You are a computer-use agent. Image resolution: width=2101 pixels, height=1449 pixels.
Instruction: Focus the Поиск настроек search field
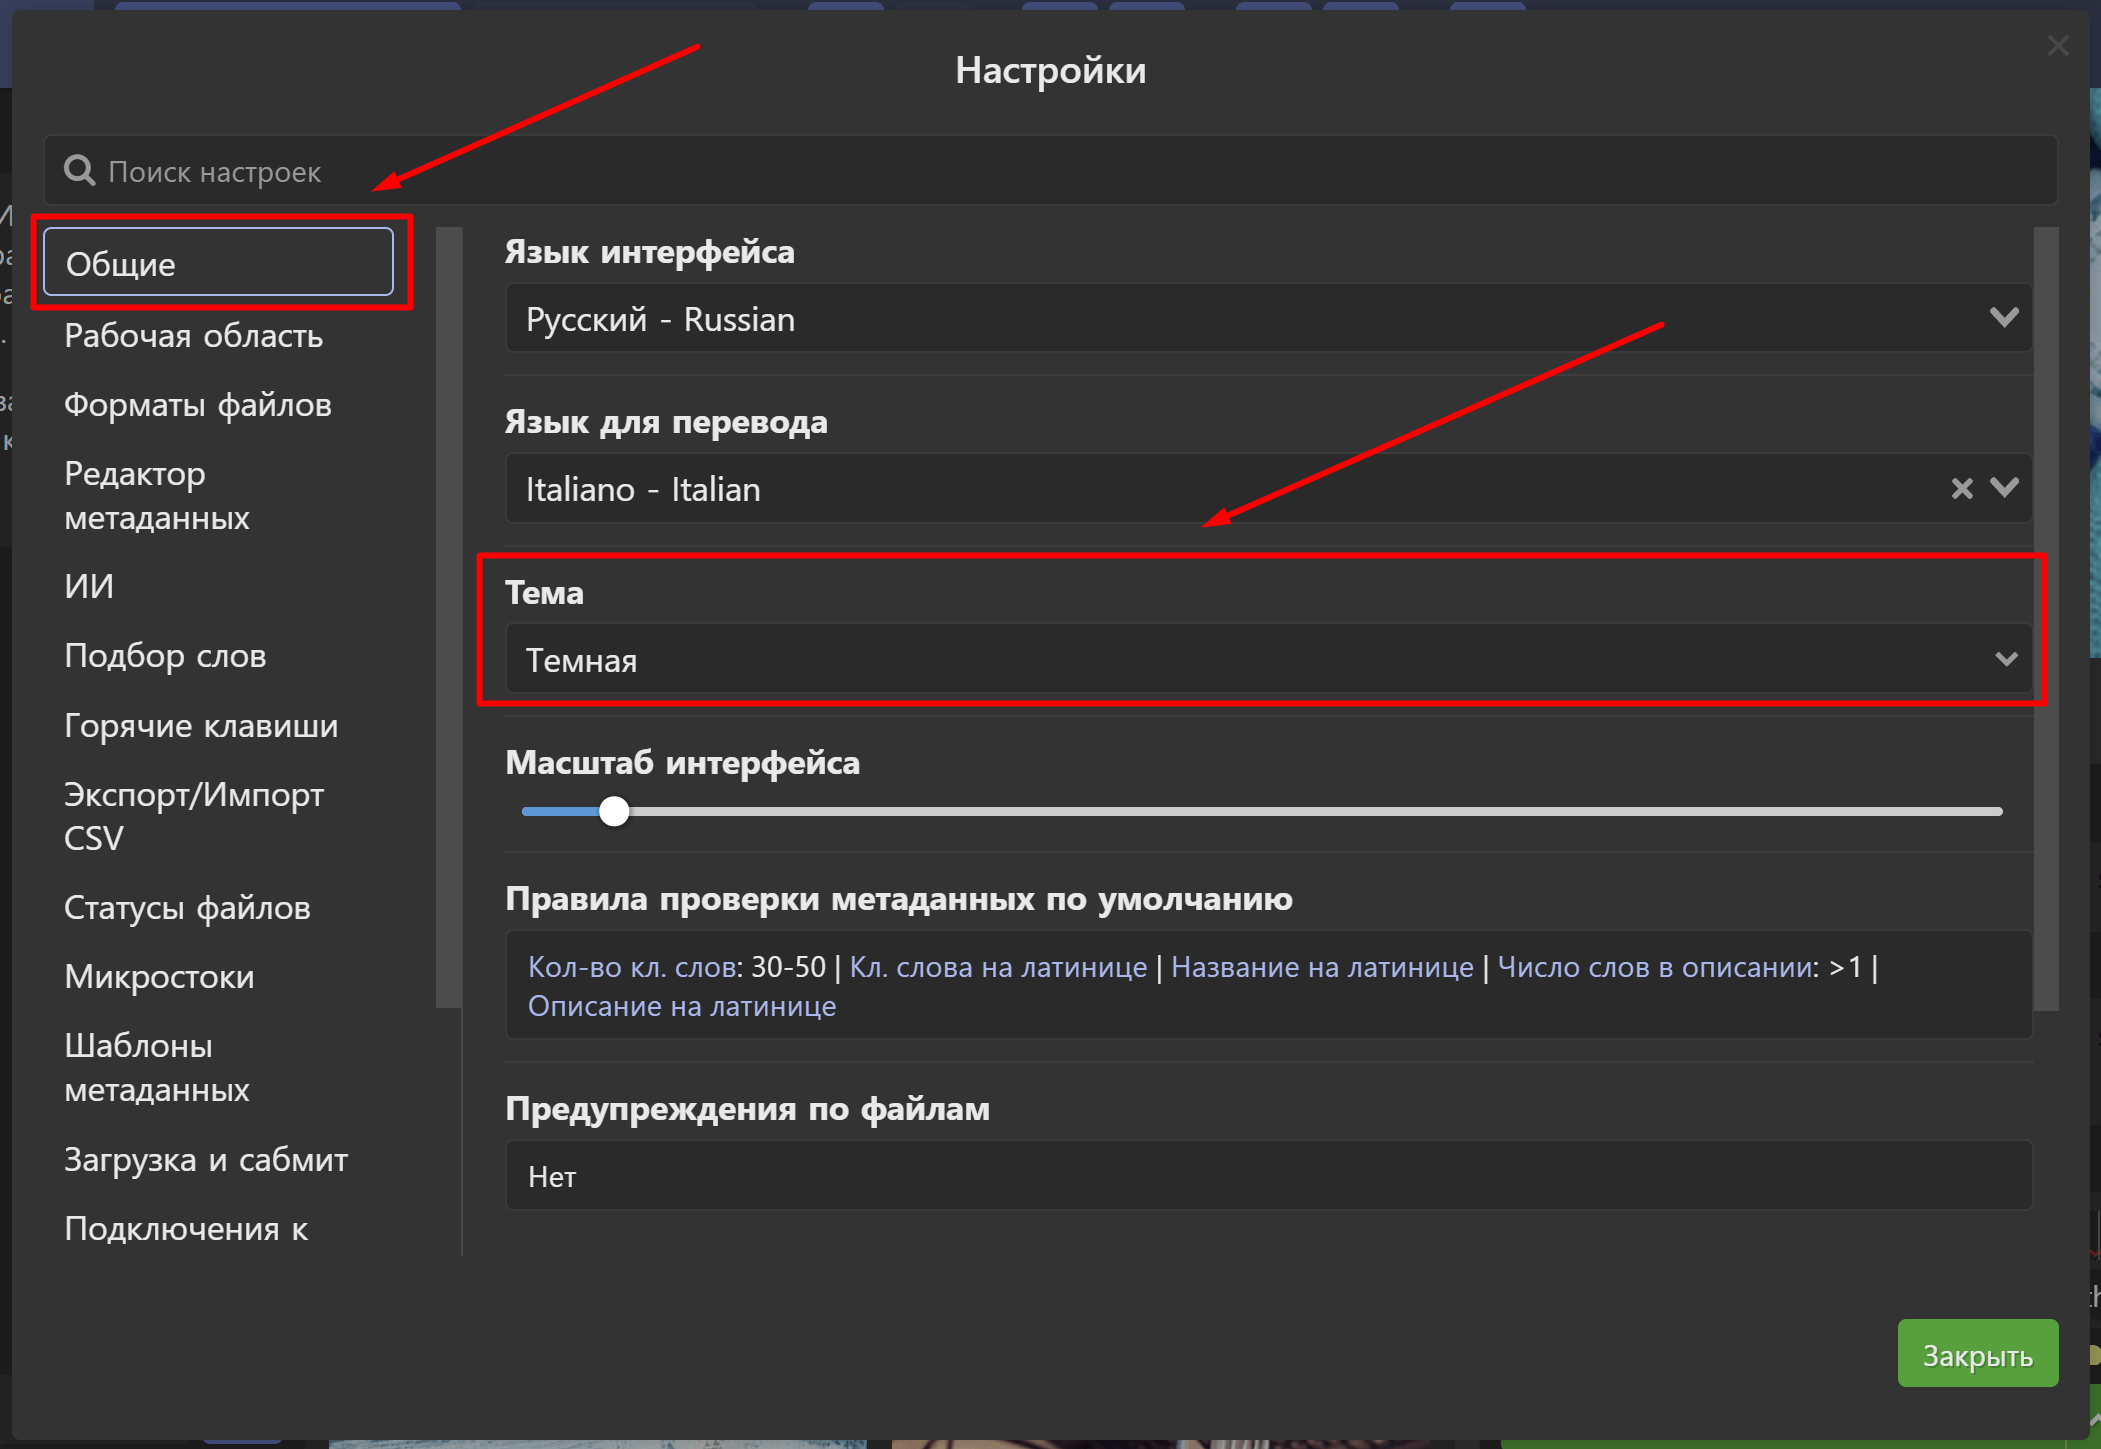pos(1050,171)
